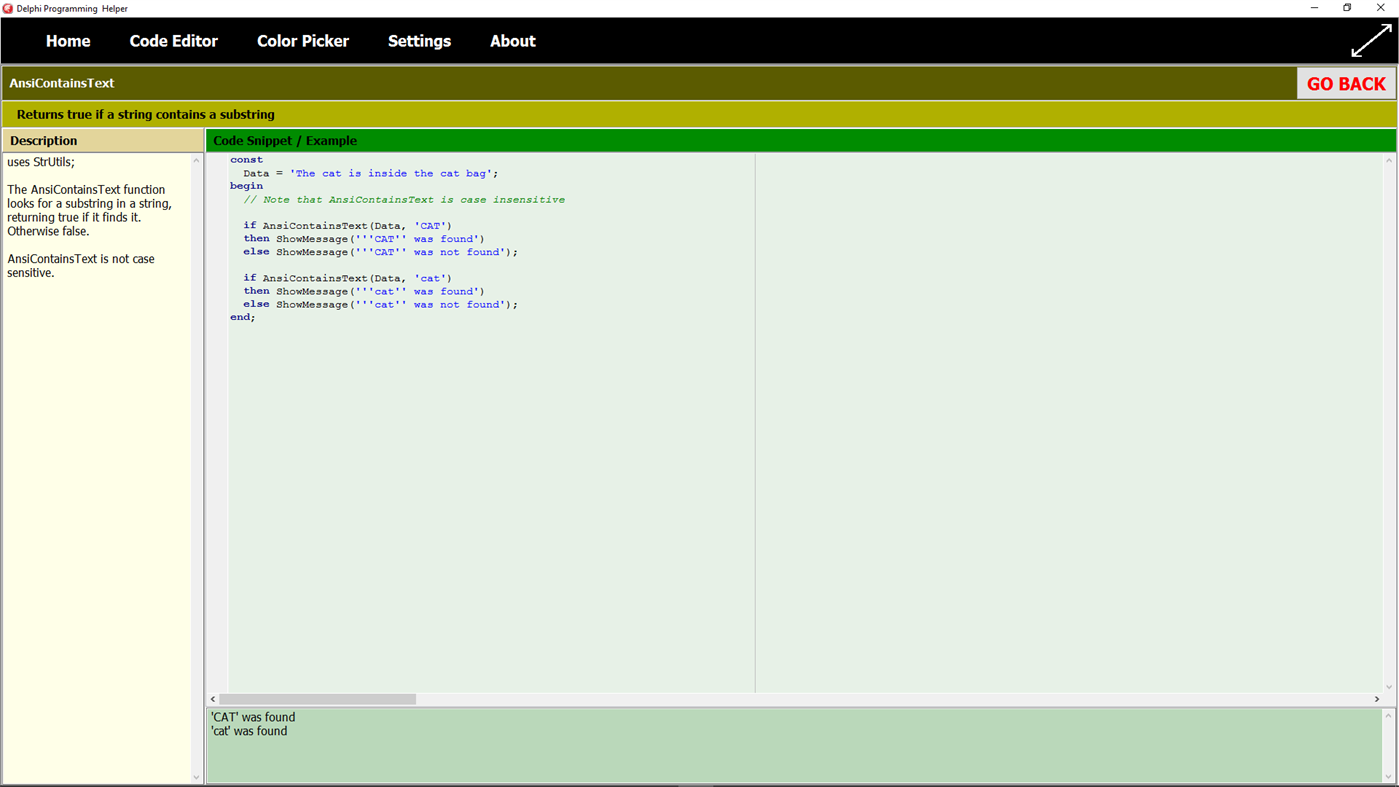This screenshot has width=1399, height=787.
Task: Click the 'const' keyword in the code
Action: (246, 160)
